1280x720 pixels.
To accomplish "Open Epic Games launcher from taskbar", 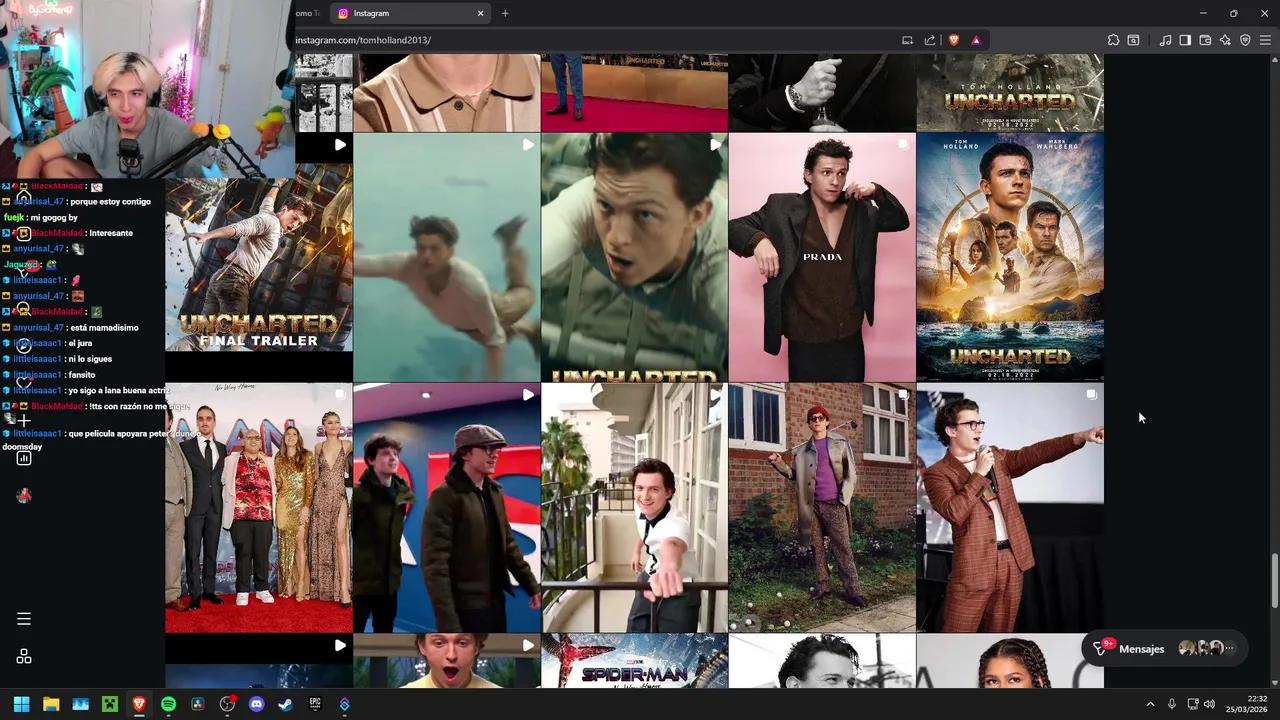I will [315, 704].
